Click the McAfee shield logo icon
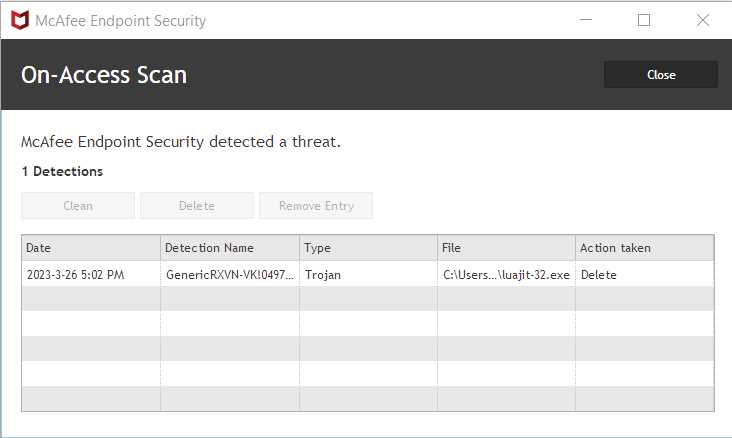Screen dimensions: 732x438 (x=20, y=20)
